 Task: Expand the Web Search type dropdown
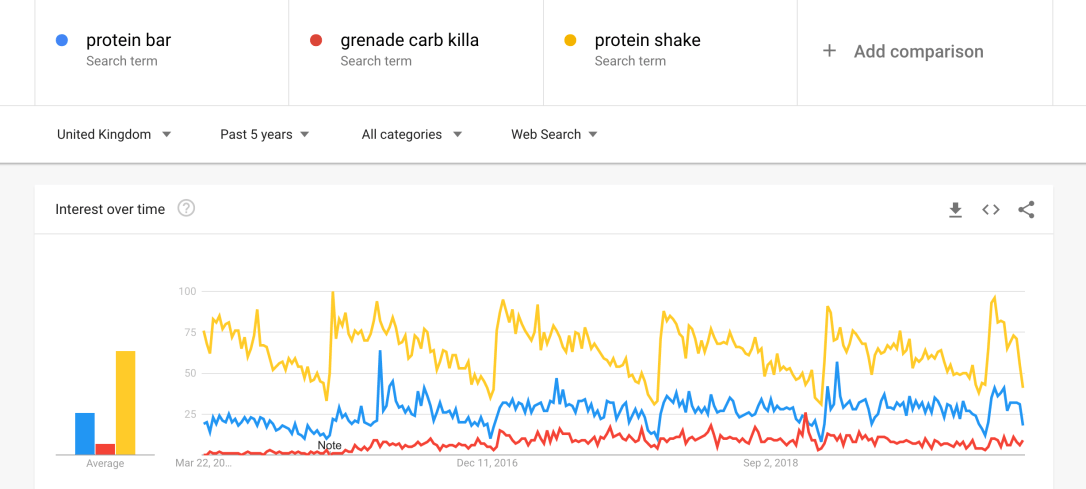(554, 134)
